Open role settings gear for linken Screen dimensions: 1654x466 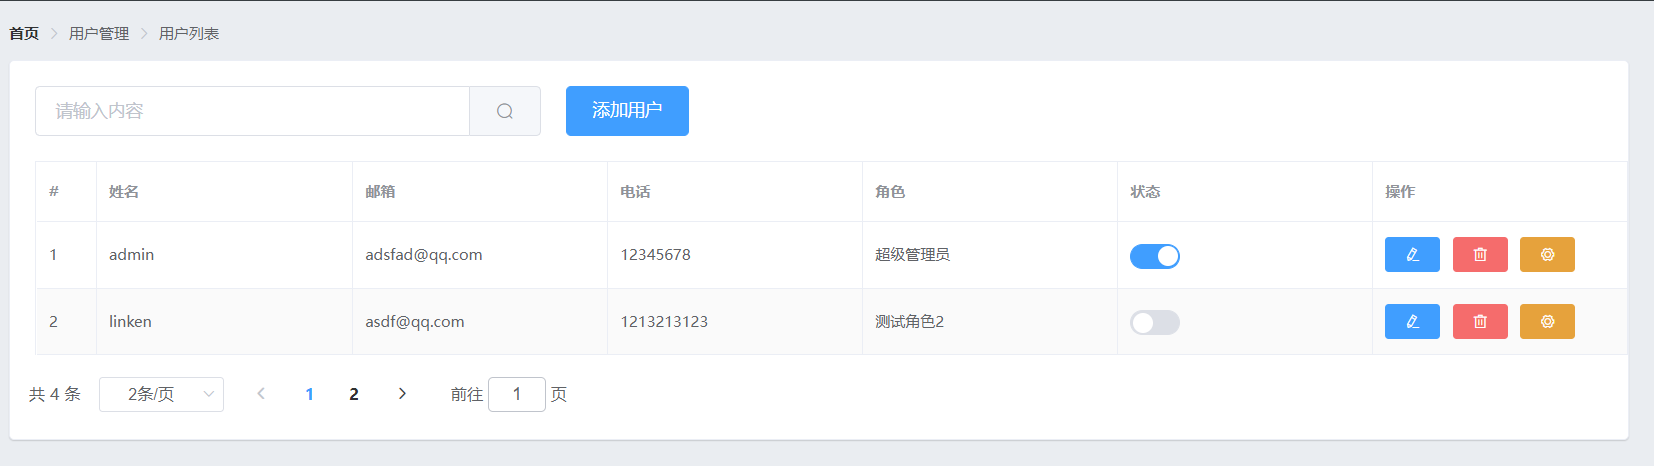click(1547, 322)
